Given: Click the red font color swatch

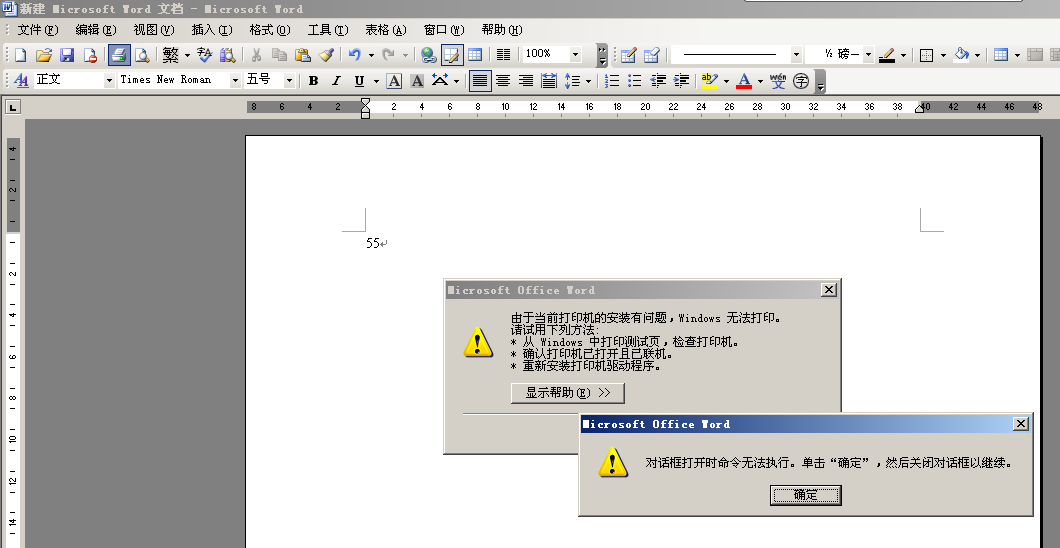Looking at the screenshot, I should pyautogui.click(x=744, y=81).
